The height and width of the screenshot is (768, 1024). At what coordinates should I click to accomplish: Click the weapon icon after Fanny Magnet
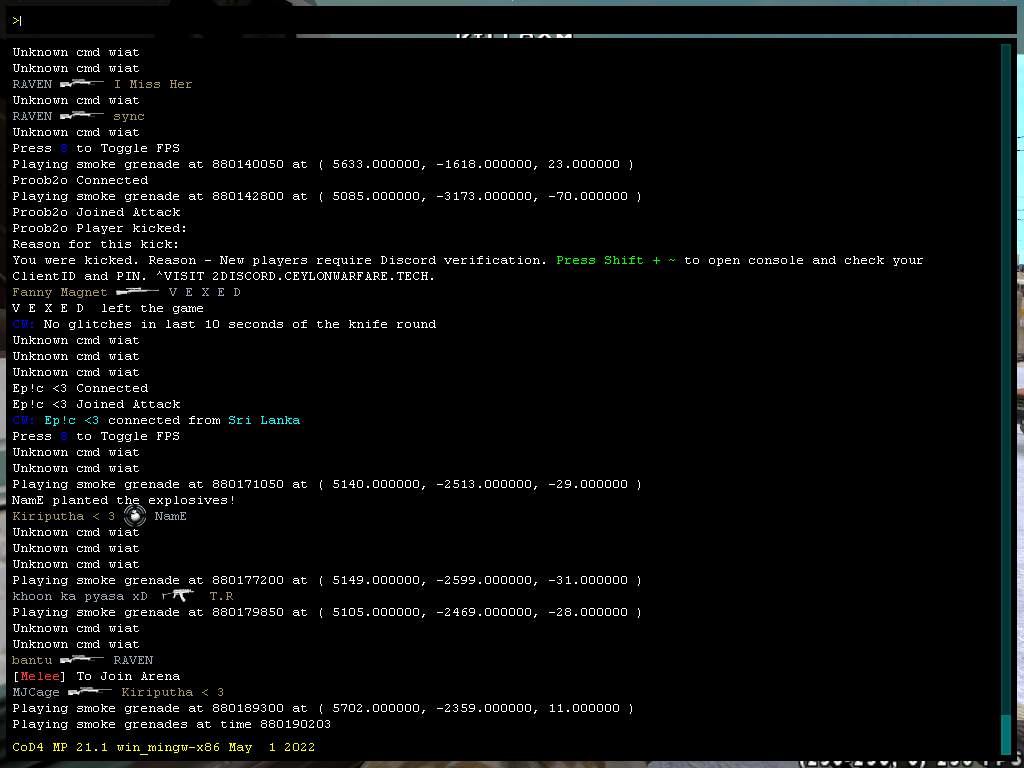click(137, 292)
